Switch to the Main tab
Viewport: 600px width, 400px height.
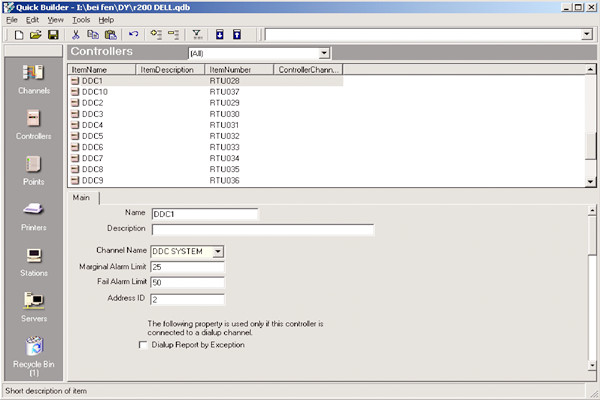pos(82,197)
